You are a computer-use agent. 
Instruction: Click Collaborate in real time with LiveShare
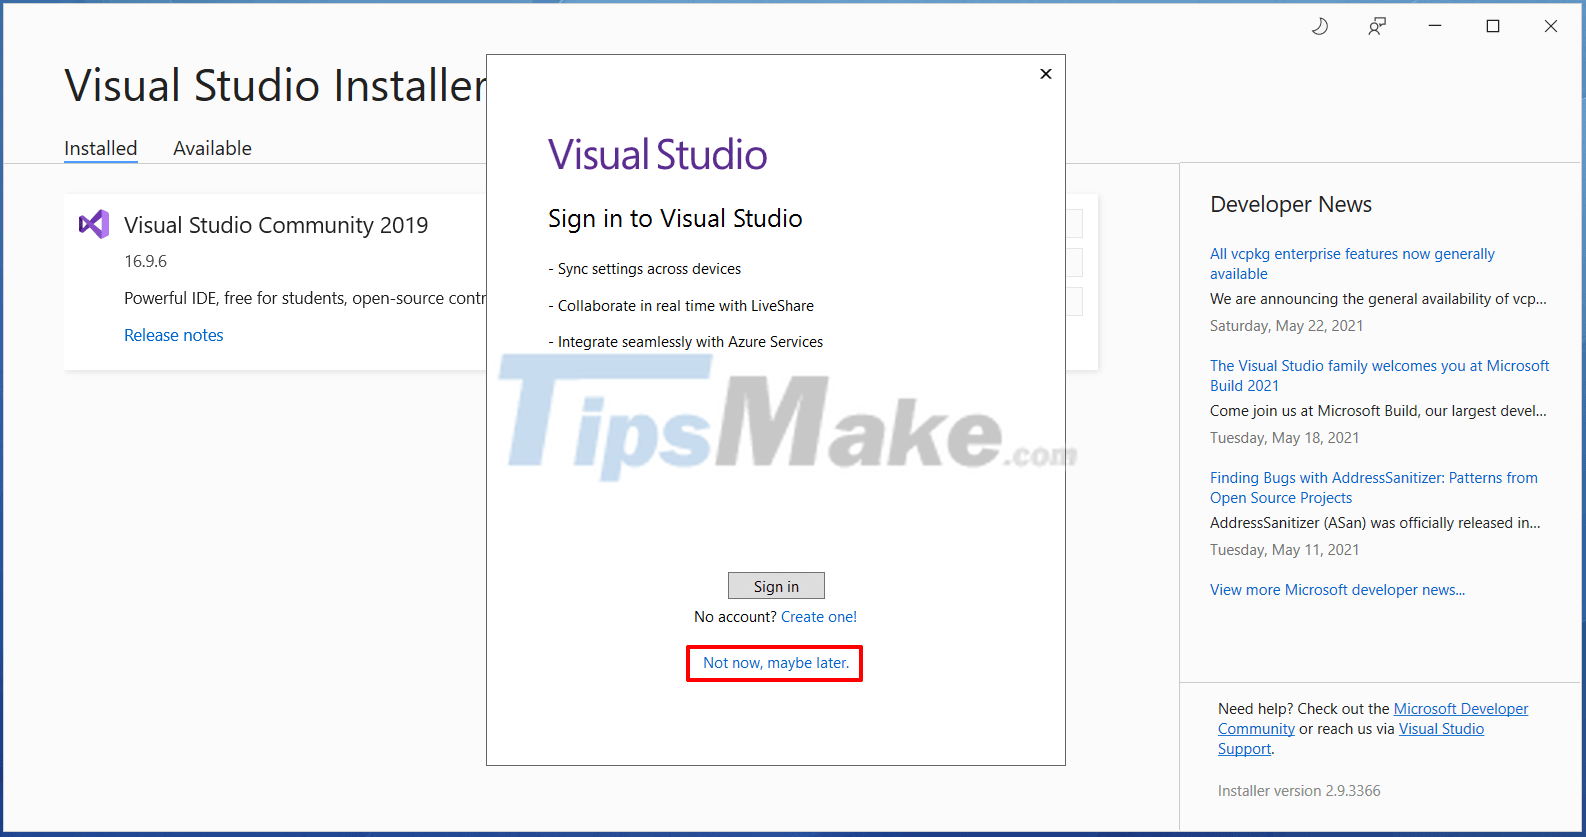(x=681, y=306)
